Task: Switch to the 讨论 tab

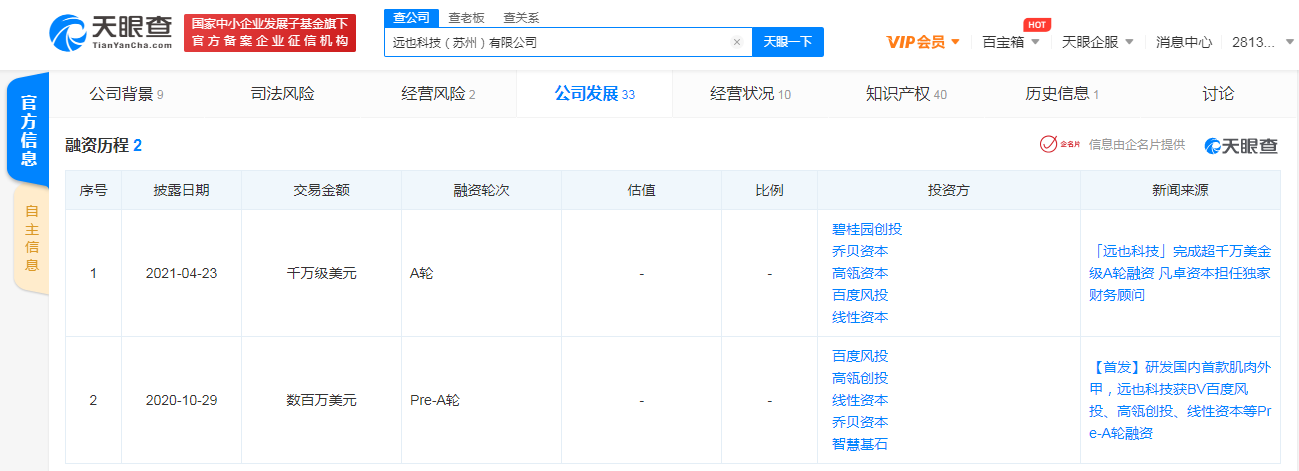Action: (x=1218, y=94)
